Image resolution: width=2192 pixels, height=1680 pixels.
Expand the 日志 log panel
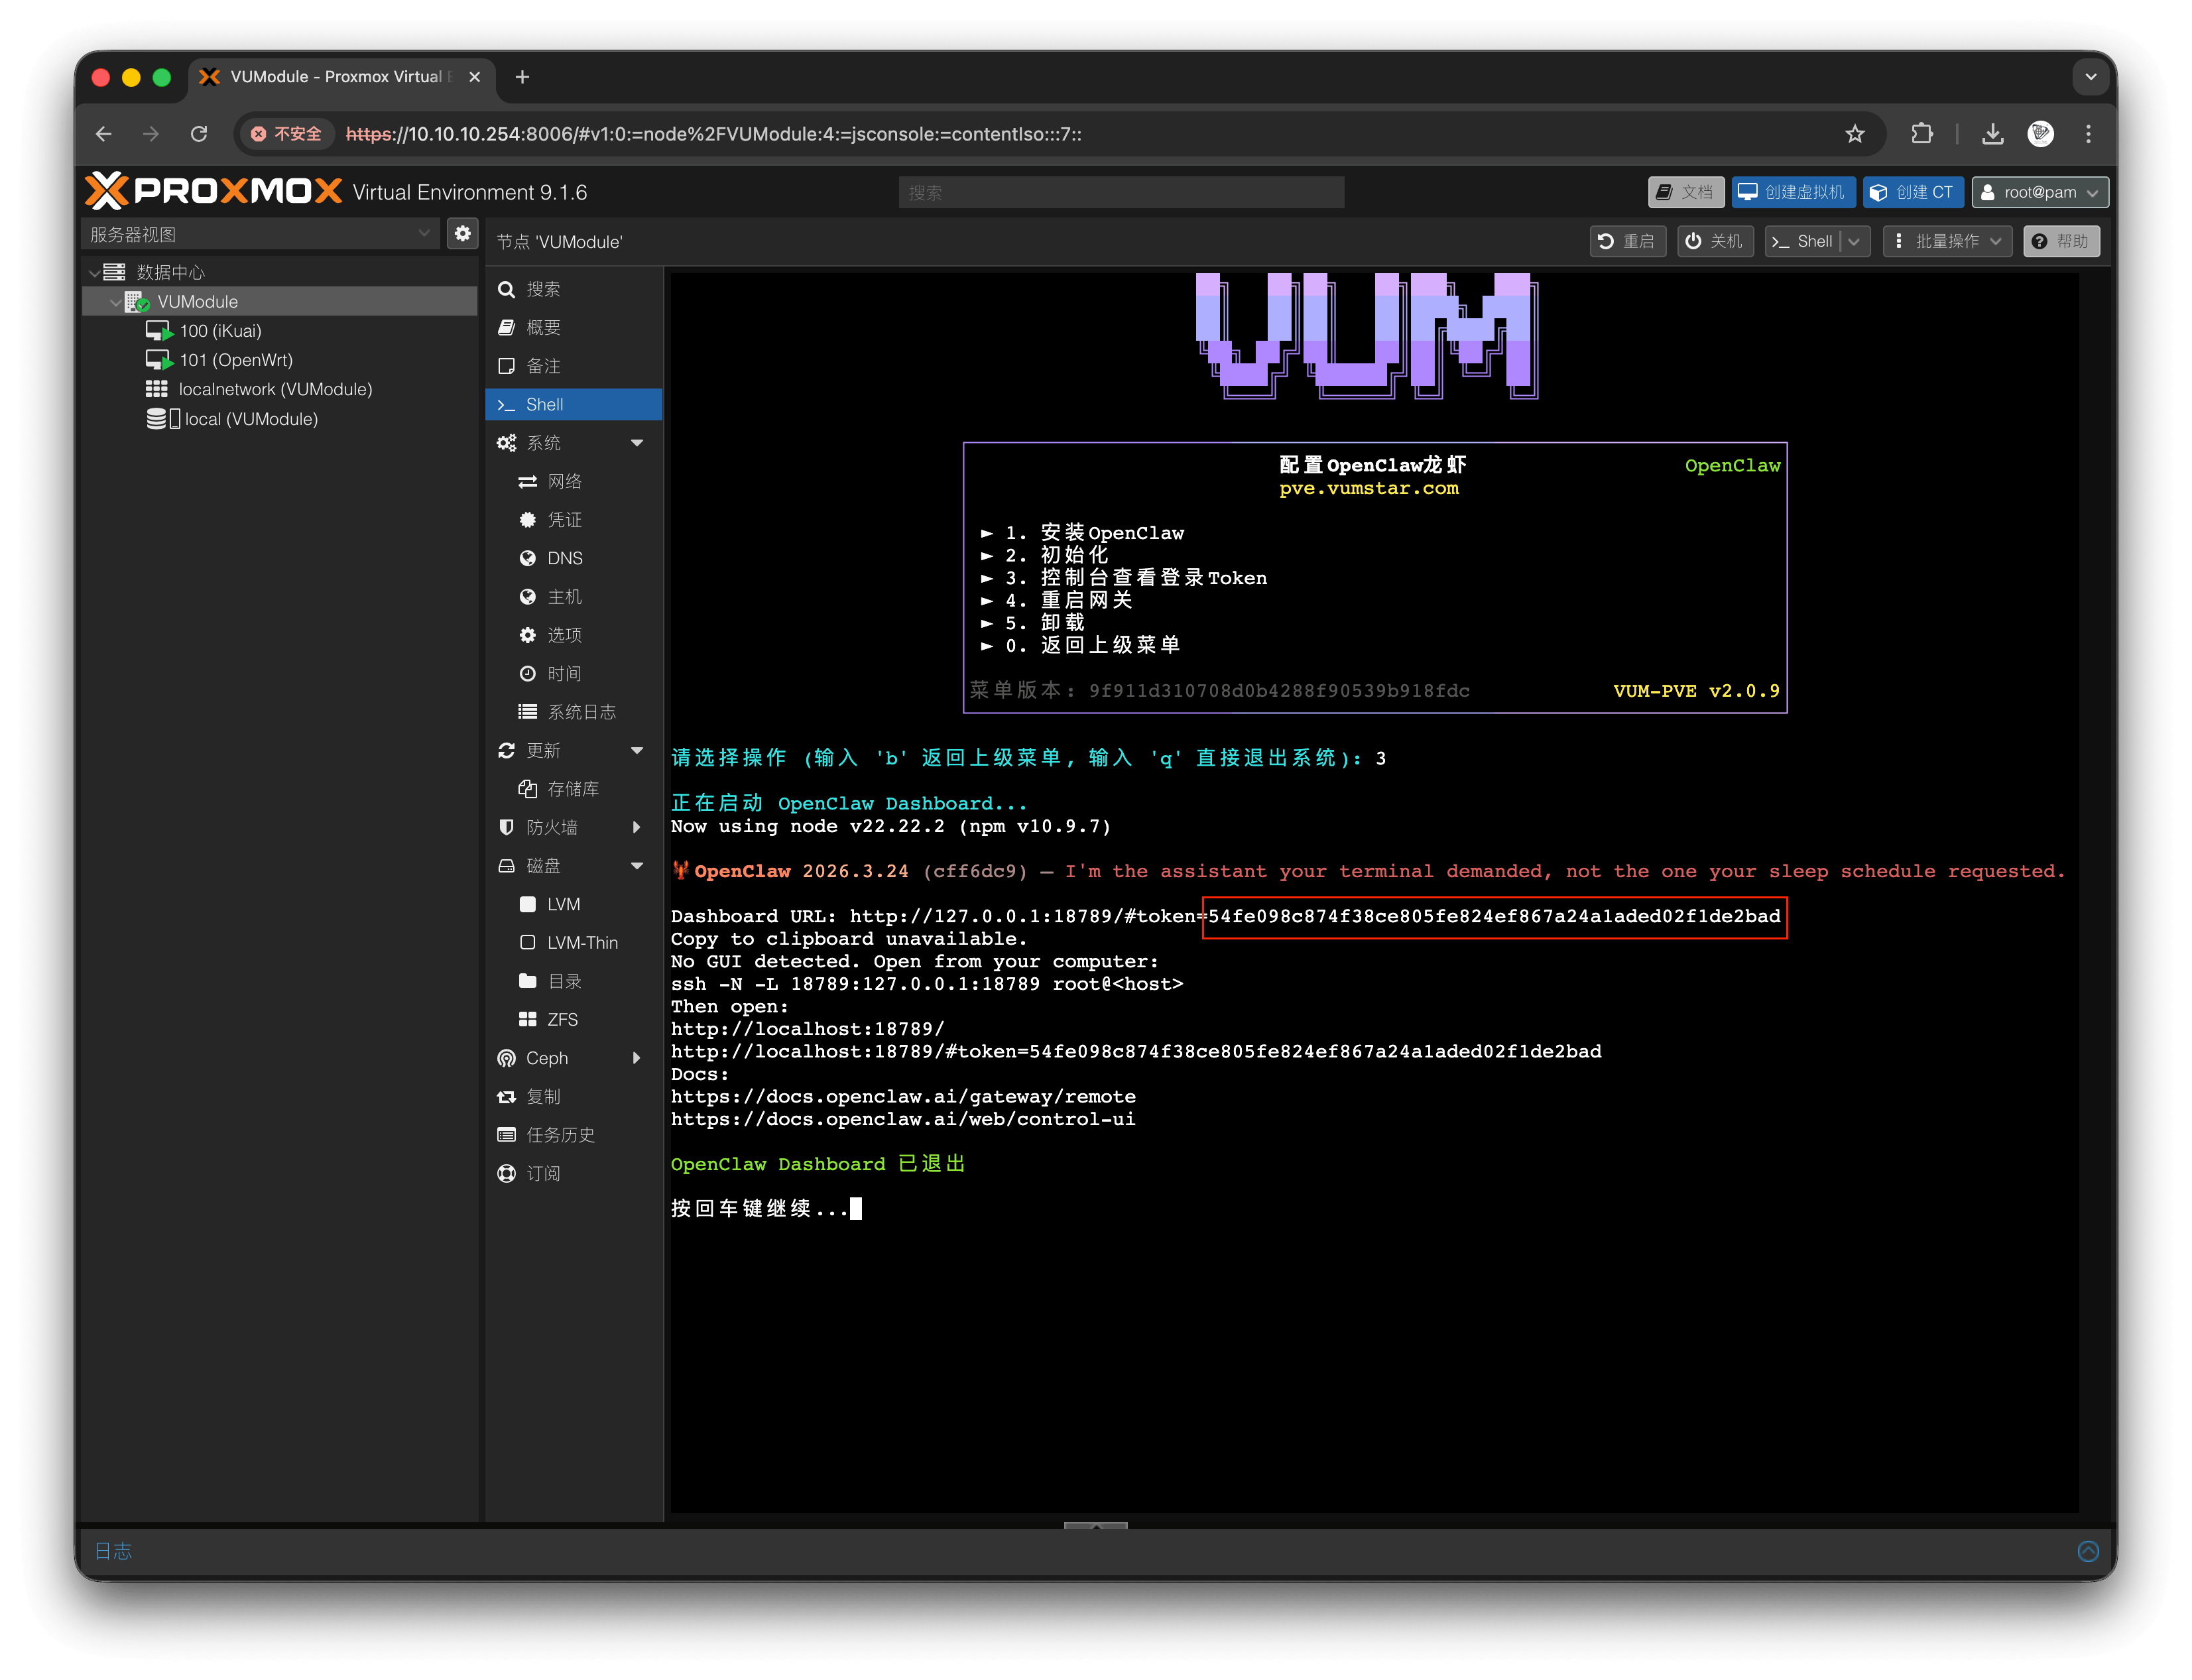pos(113,1551)
